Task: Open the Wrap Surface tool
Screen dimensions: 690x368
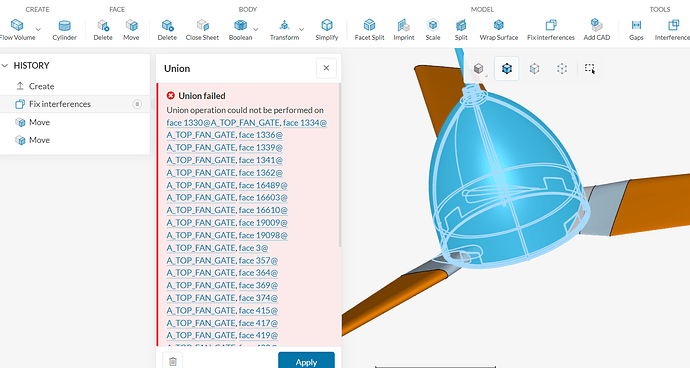Action: pos(499,29)
